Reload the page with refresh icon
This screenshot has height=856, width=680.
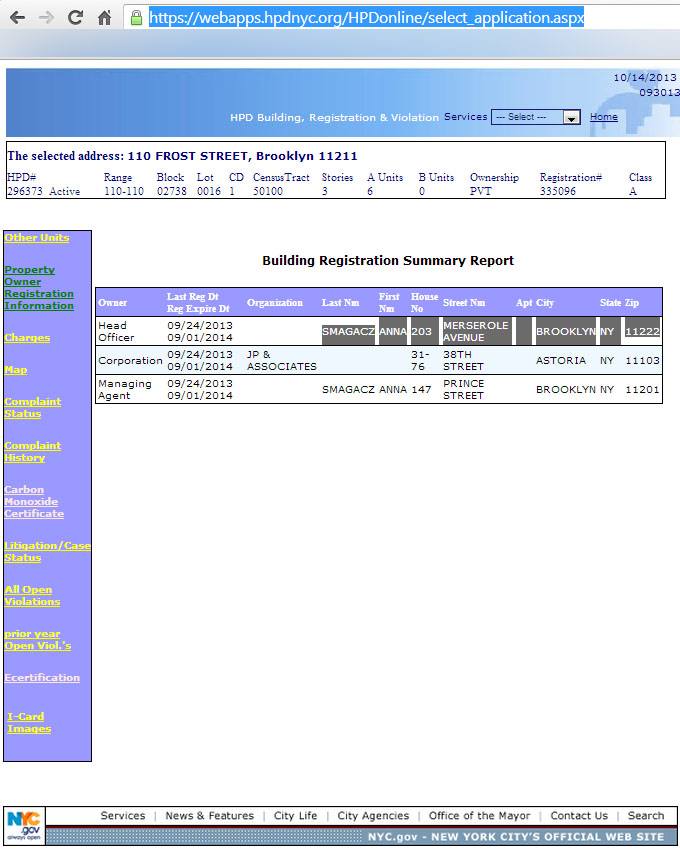[75, 18]
